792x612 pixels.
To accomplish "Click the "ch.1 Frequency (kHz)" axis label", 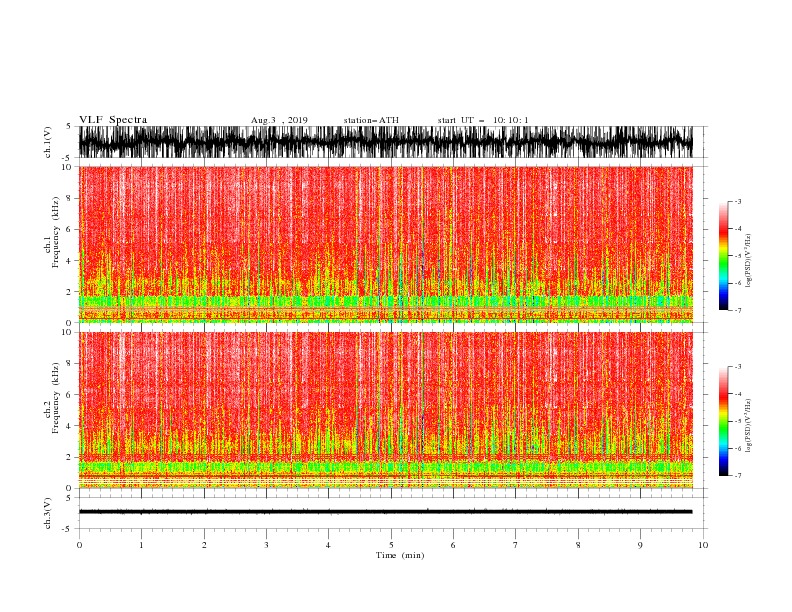I will (52, 233).
